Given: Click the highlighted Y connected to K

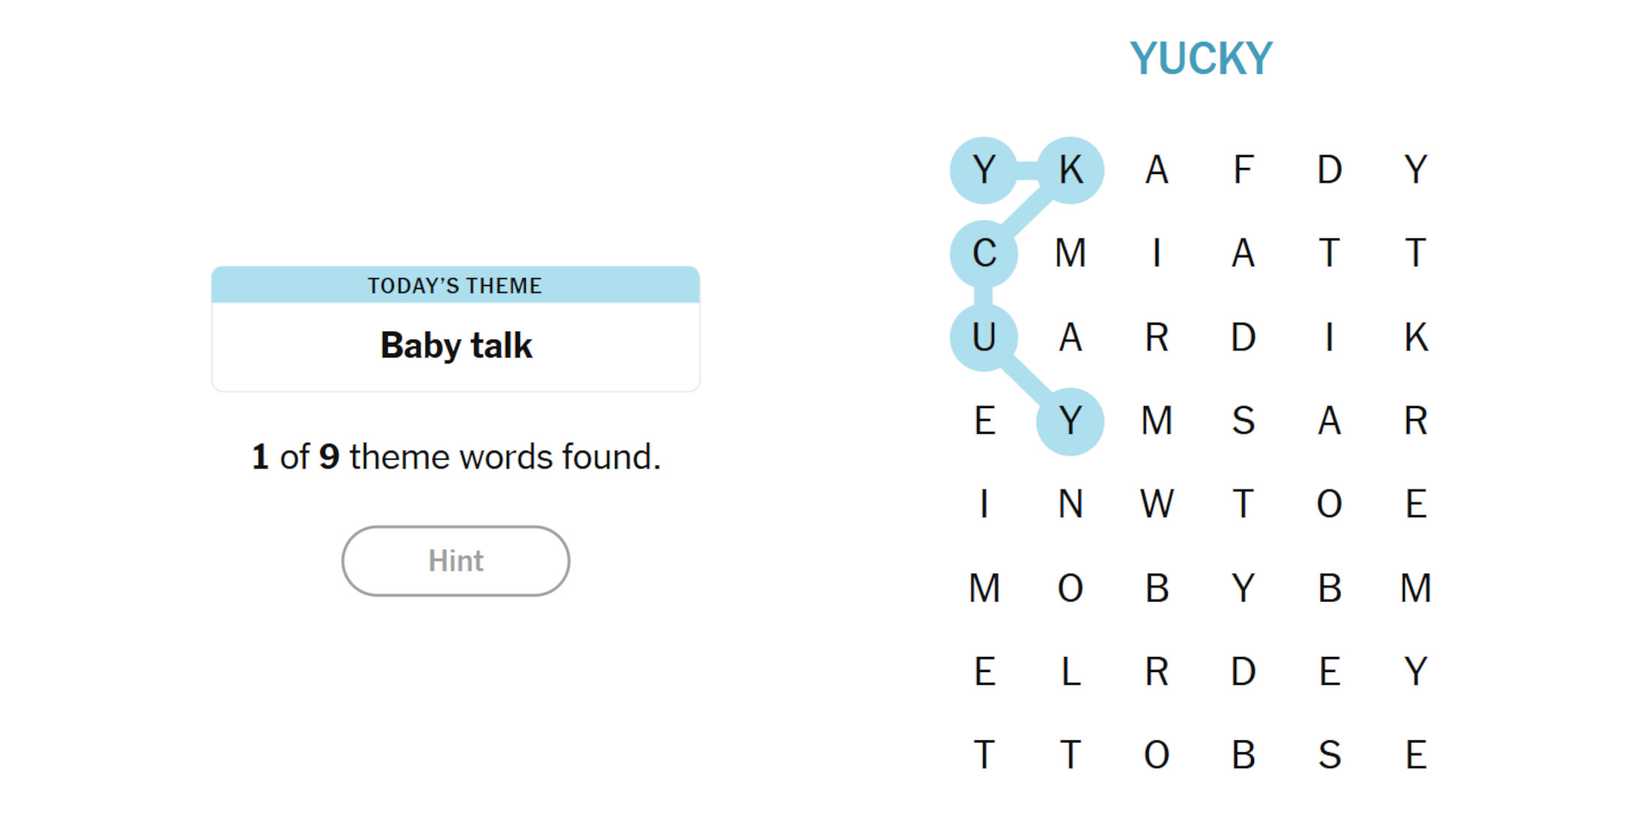Looking at the screenshot, I should (984, 170).
